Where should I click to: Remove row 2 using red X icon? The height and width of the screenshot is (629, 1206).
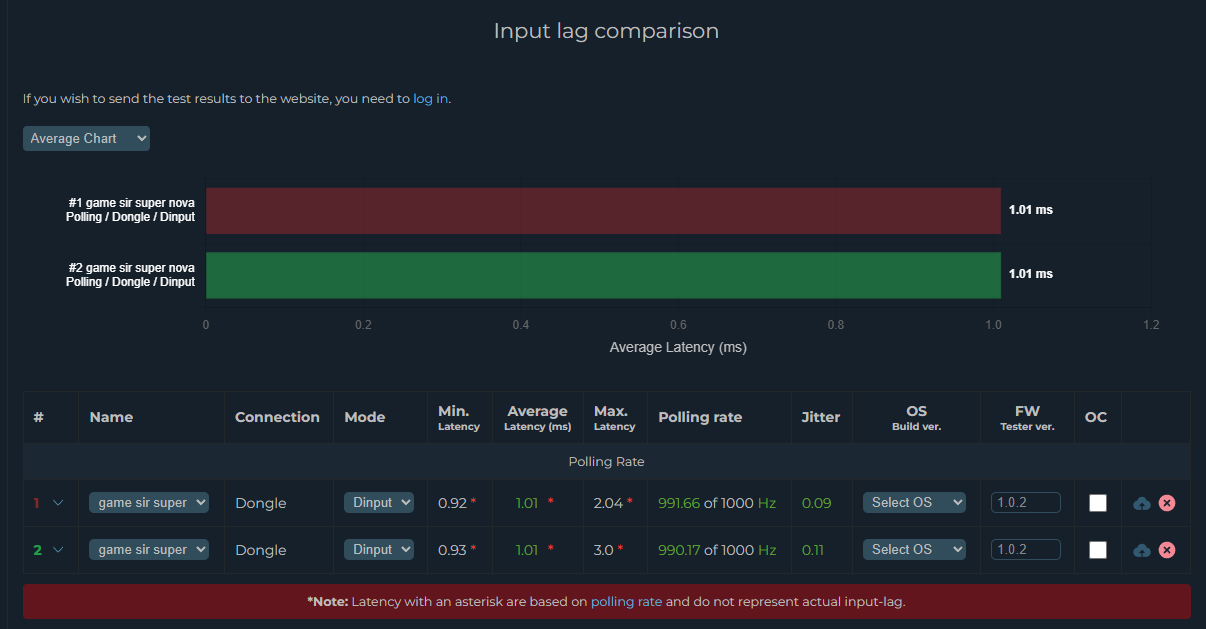click(x=1166, y=550)
